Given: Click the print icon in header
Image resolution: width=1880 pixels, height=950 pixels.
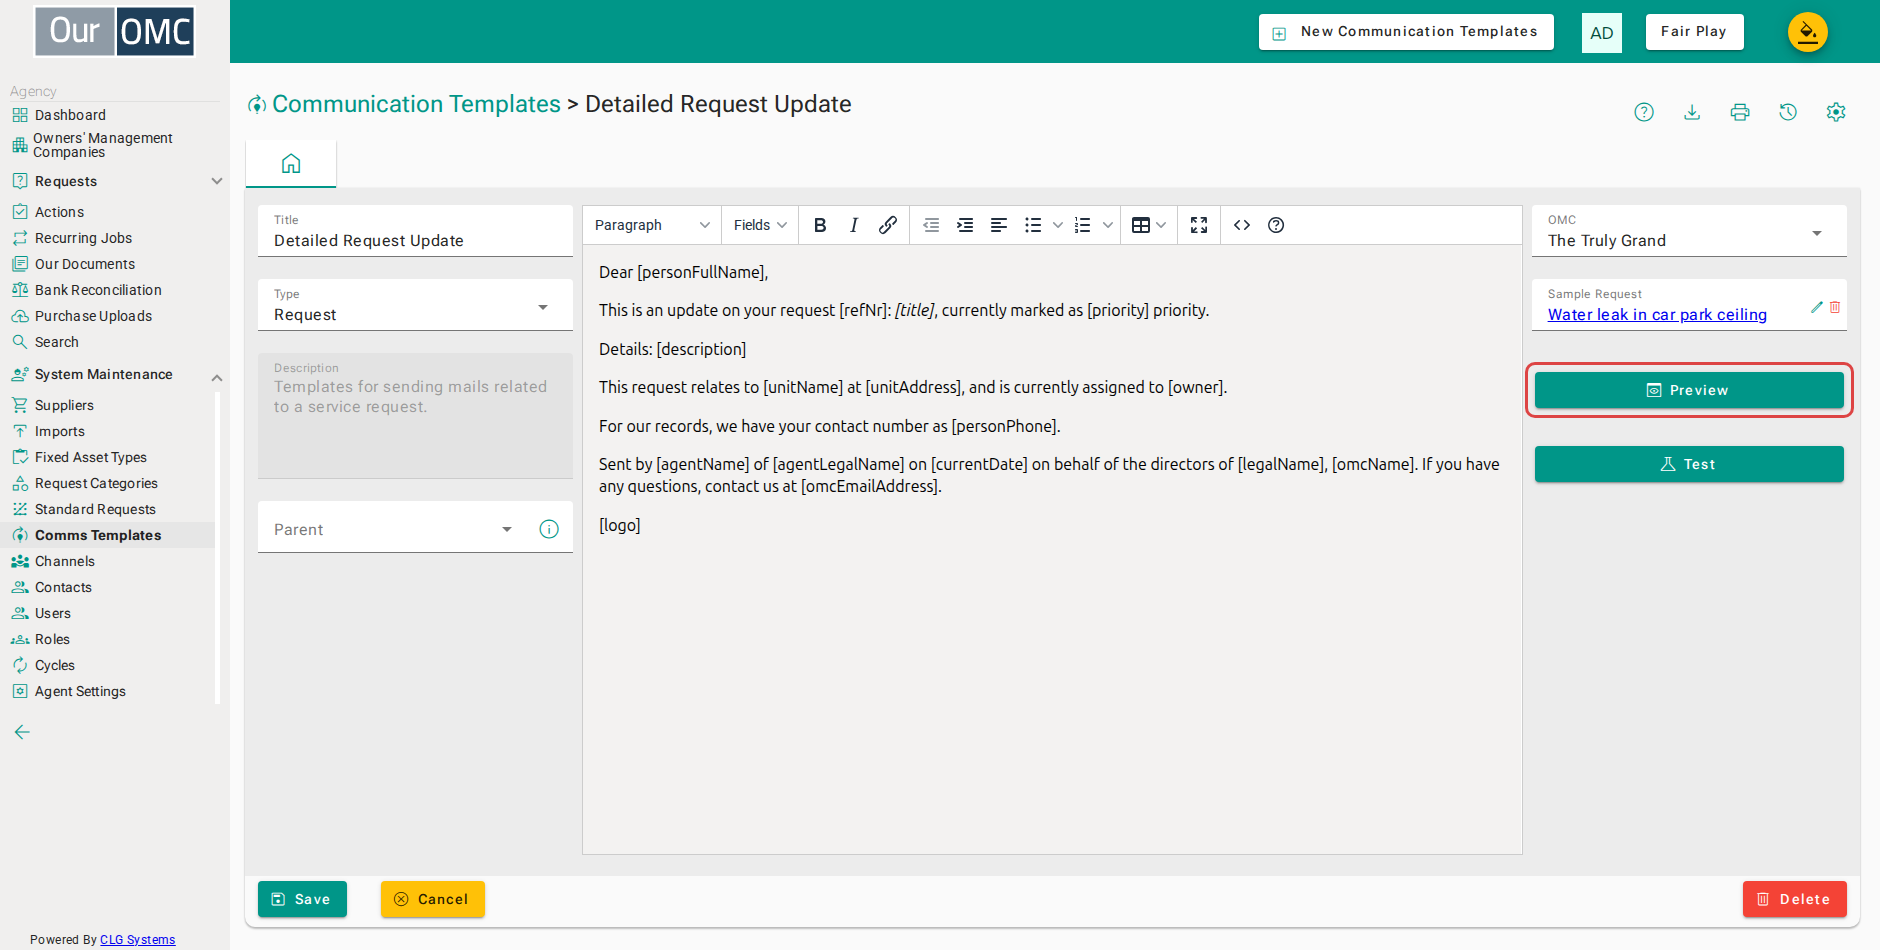Looking at the screenshot, I should pyautogui.click(x=1740, y=112).
